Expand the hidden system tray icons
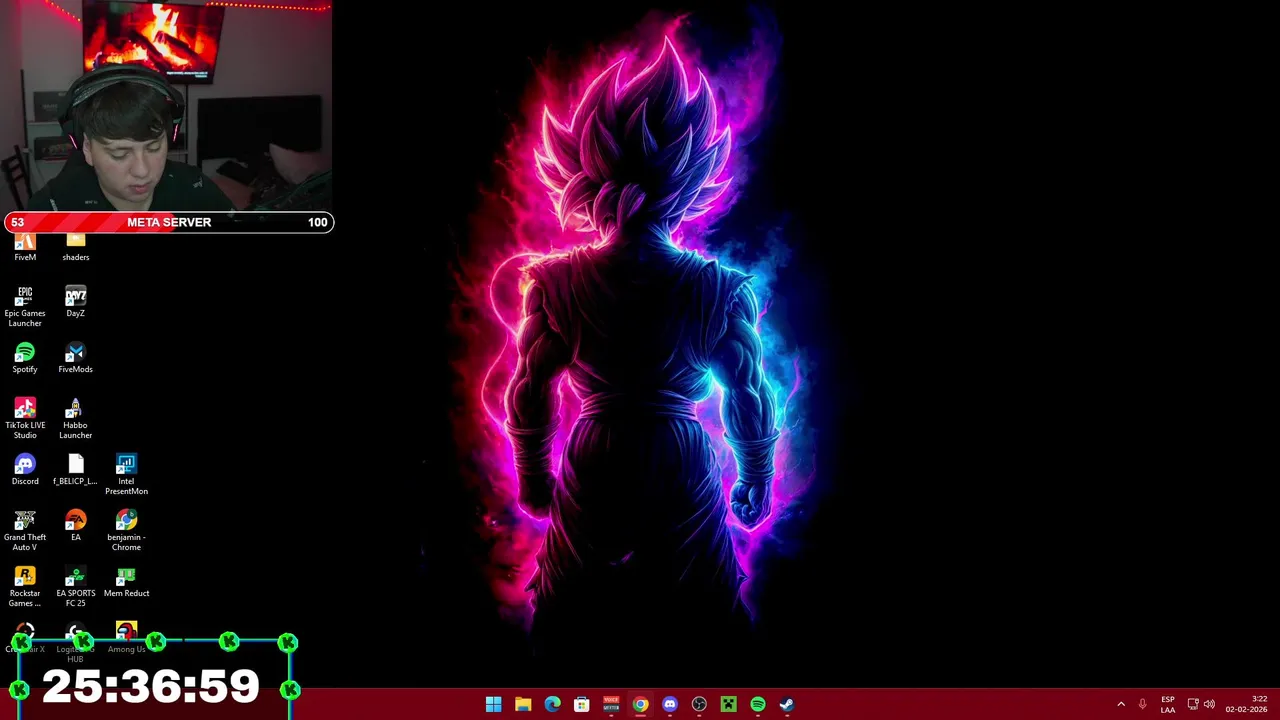Image resolution: width=1280 pixels, height=720 pixels. click(1121, 704)
